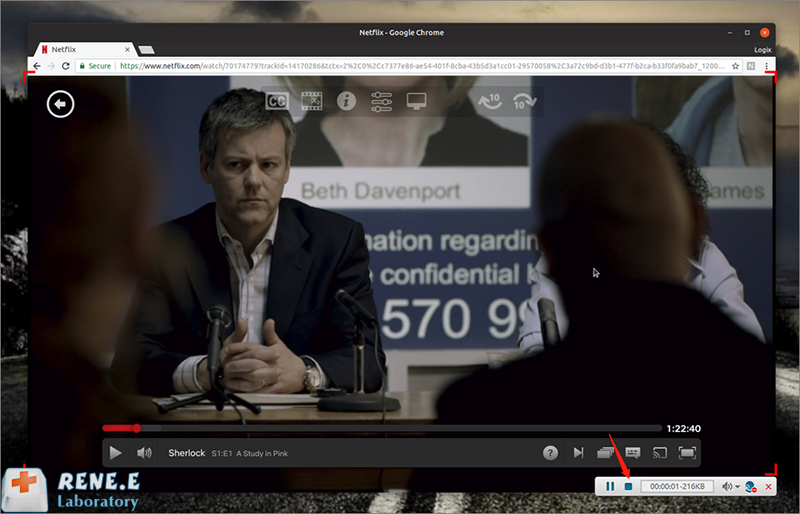
Task: Click the monitor display icon
Action: pyautogui.click(x=416, y=101)
